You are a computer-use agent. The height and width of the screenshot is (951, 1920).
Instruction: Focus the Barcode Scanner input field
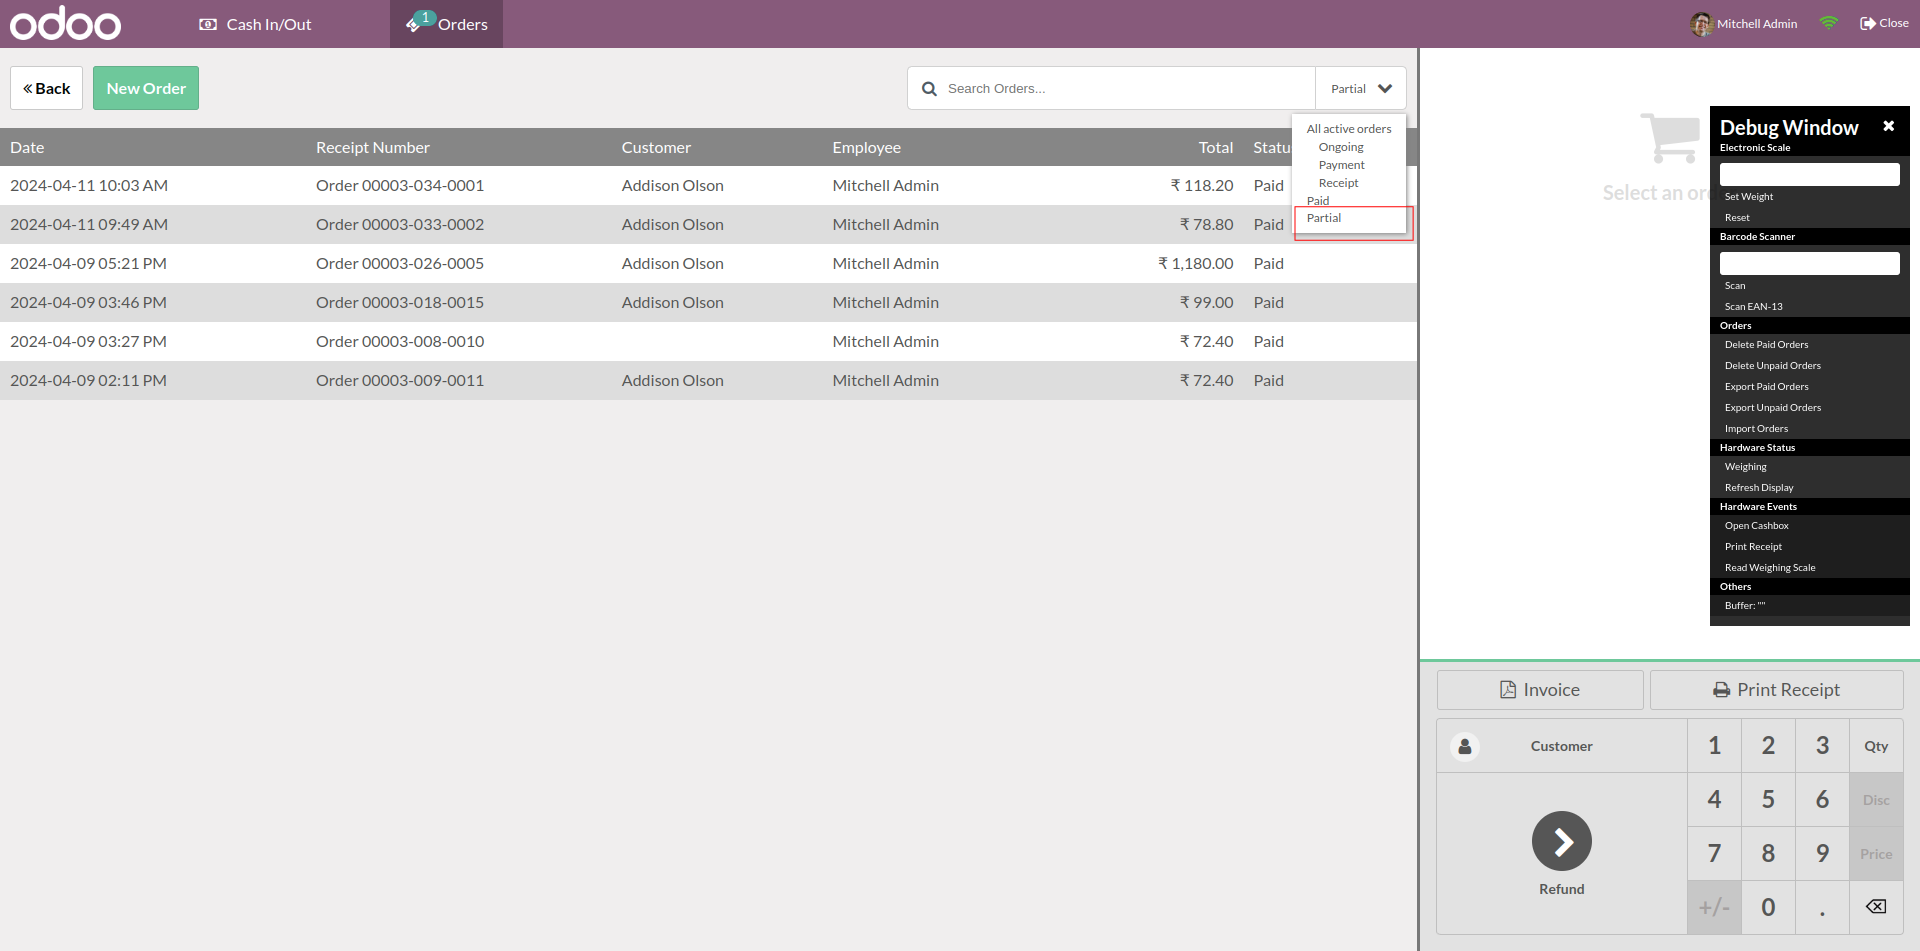[x=1809, y=263]
